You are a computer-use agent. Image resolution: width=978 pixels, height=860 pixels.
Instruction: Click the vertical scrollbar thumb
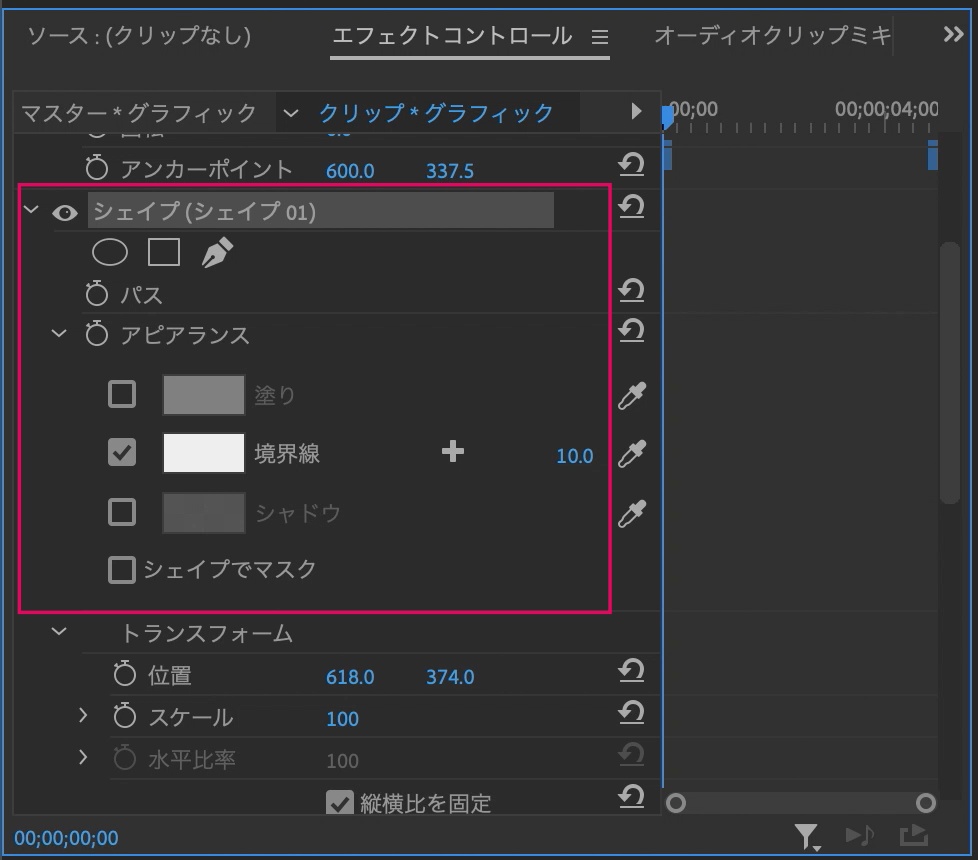click(x=950, y=372)
